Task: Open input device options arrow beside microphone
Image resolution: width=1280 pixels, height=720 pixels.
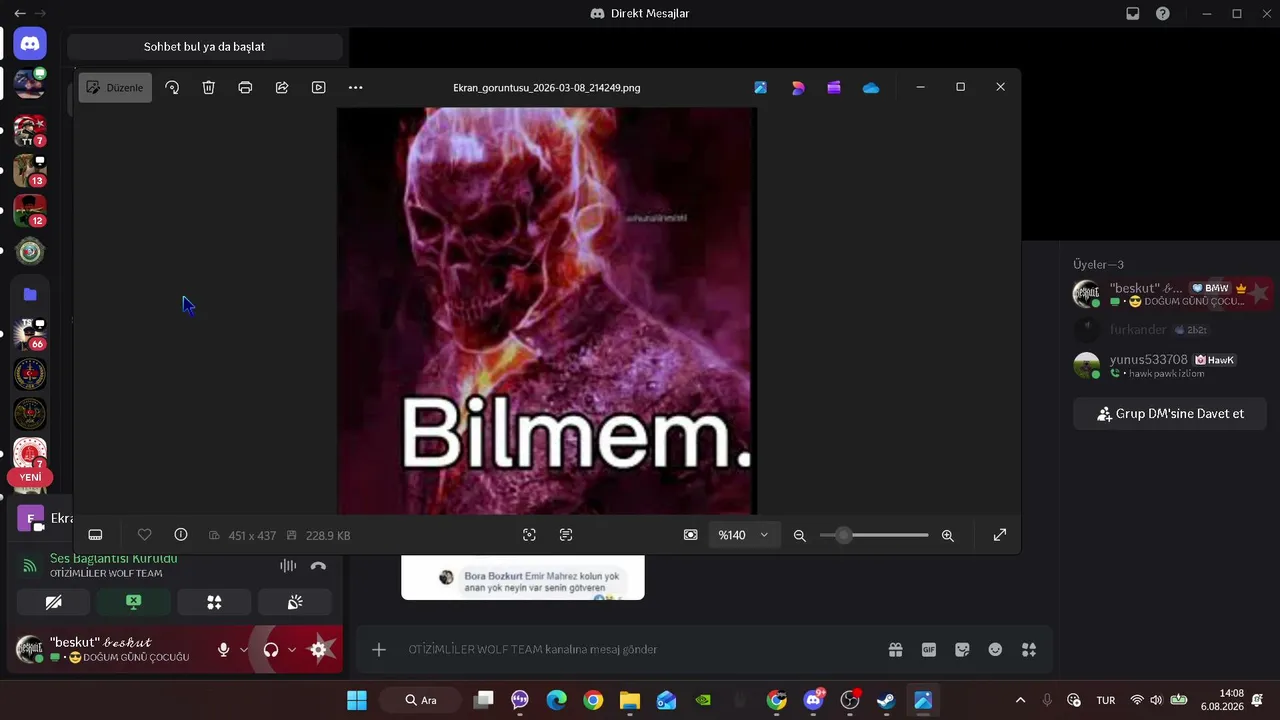Action: [243, 650]
